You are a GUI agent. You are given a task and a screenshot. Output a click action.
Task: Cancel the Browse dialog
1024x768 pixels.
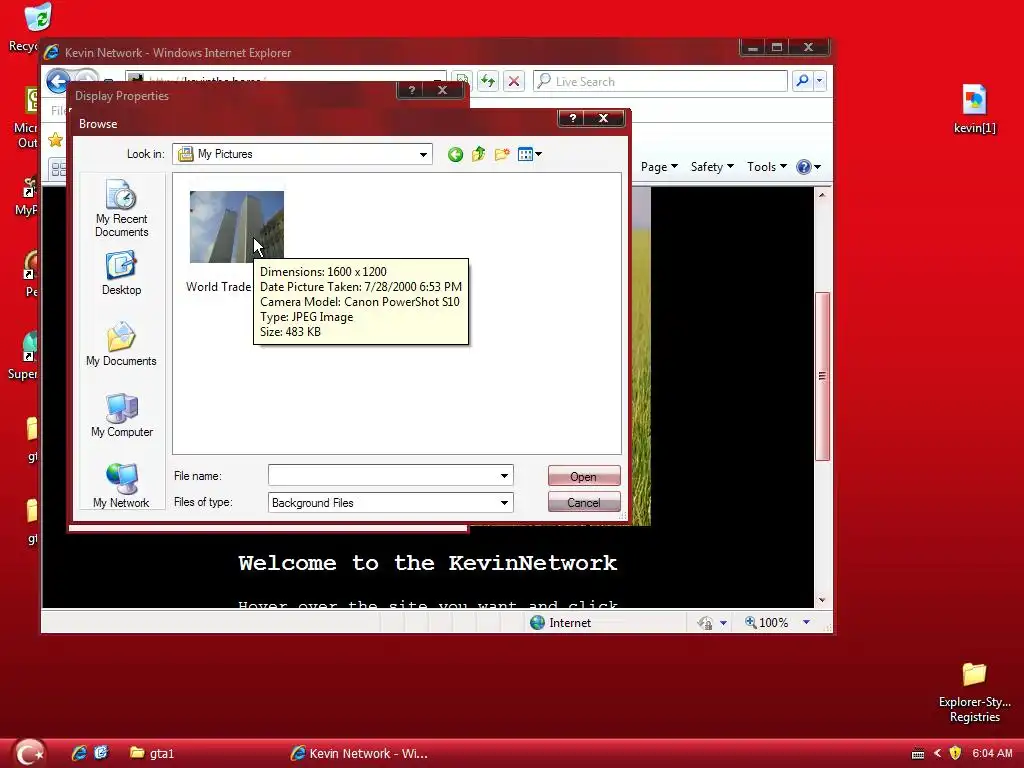tap(584, 502)
